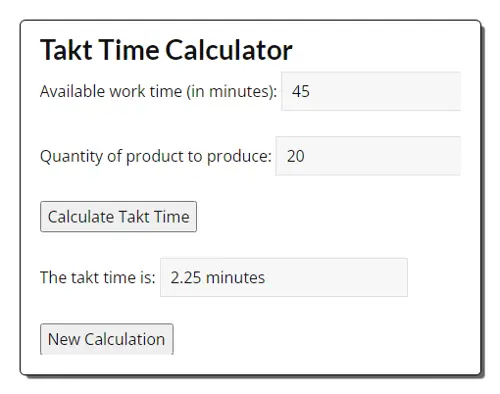Click the 'Available work time (in minutes):' label
This screenshot has height=394, width=500.
click(158, 91)
